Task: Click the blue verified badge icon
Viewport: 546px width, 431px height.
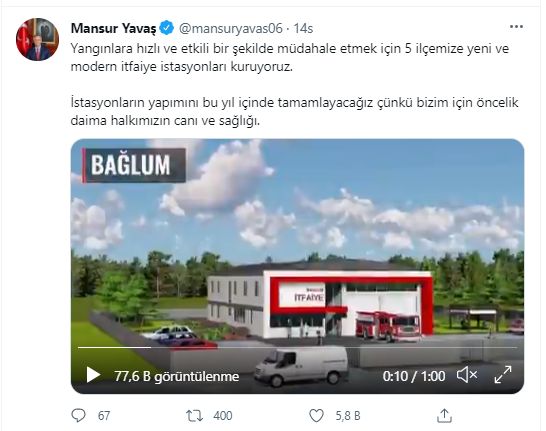Action: [167, 28]
